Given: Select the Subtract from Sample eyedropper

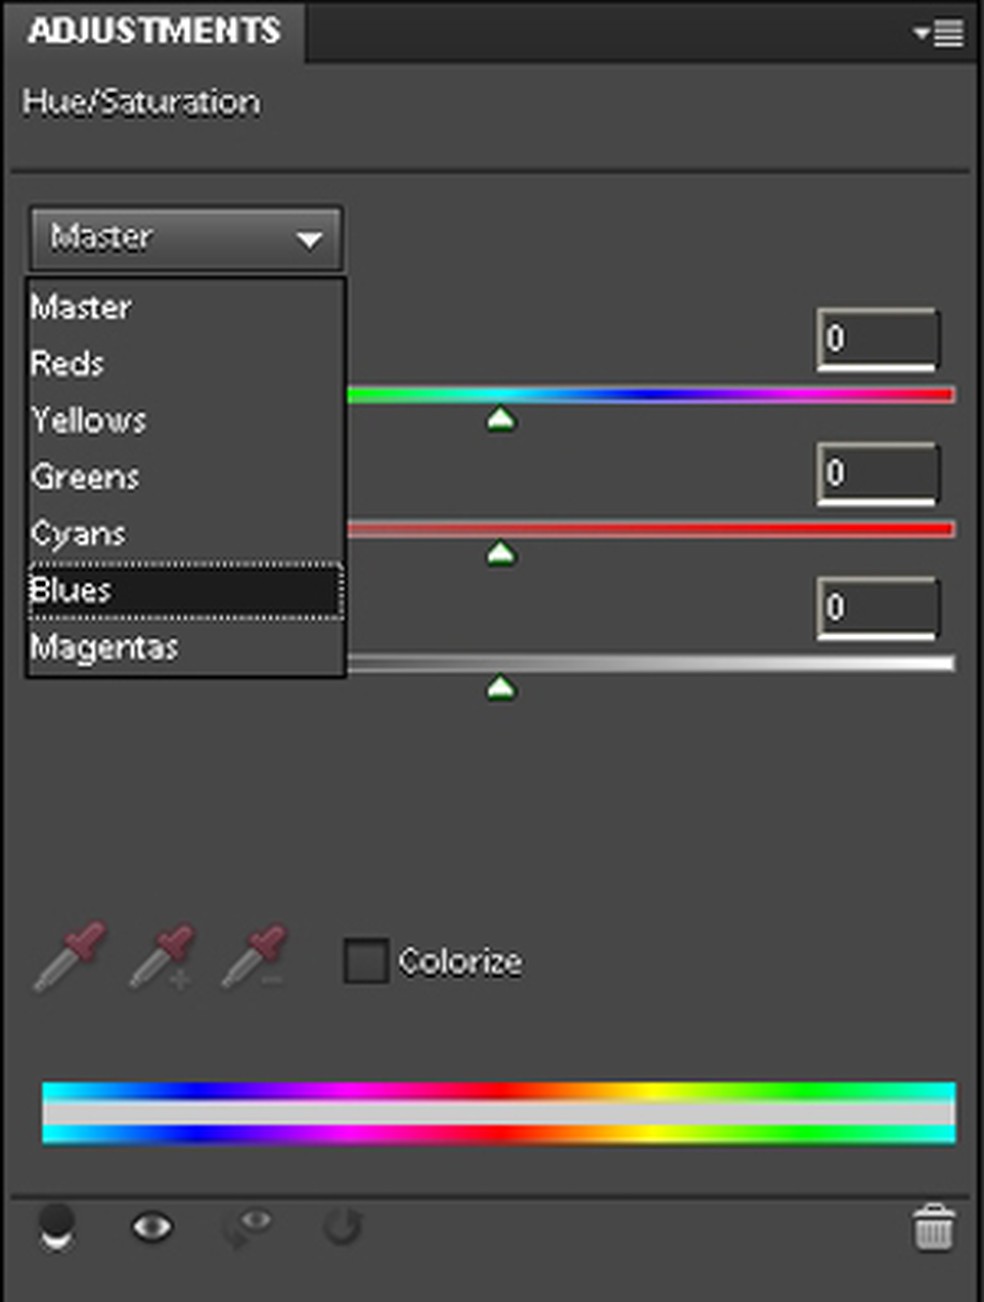Looking at the screenshot, I should coord(254,957).
